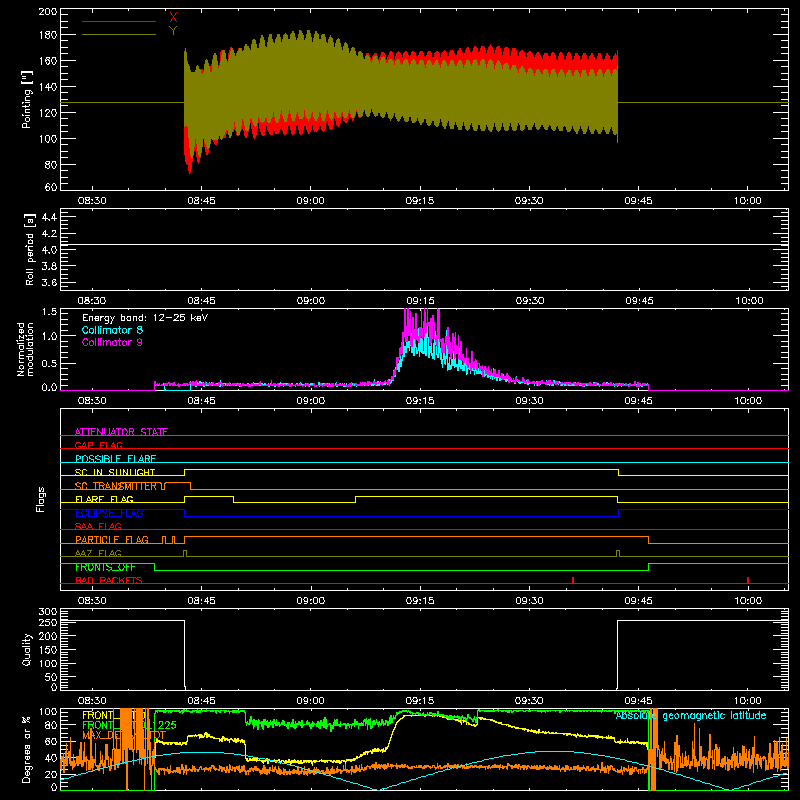Screen dimensions: 800x800
Task: Select the green FRONT legend entry ending in 225
Action: pos(129,725)
